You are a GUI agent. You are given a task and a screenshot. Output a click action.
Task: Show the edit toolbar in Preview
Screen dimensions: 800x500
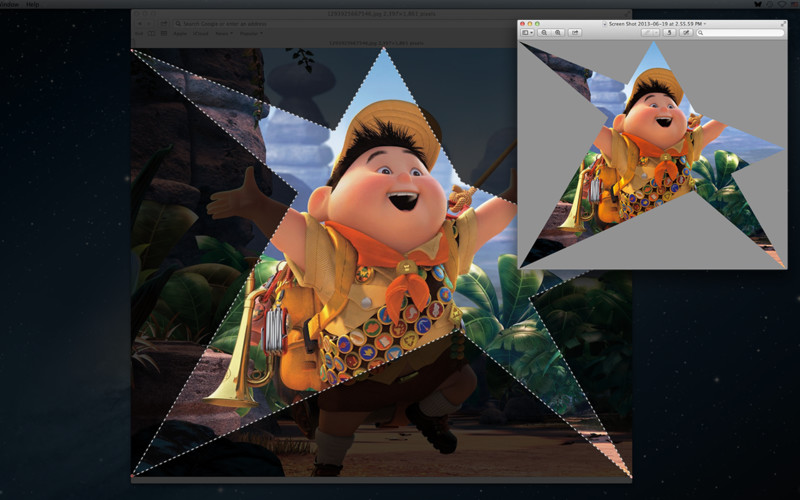pyautogui.click(x=686, y=33)
